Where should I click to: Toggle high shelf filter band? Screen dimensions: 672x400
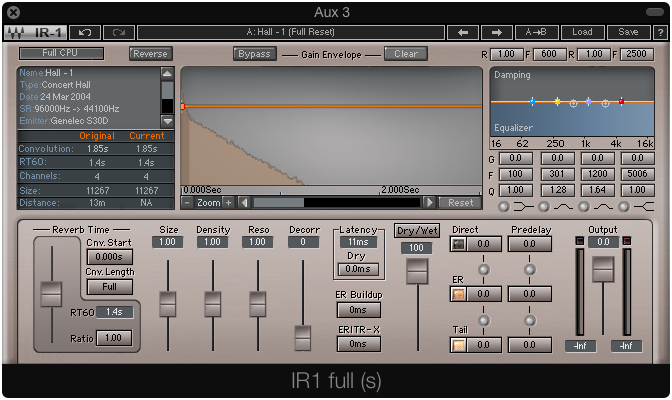[x=624, y=207]
